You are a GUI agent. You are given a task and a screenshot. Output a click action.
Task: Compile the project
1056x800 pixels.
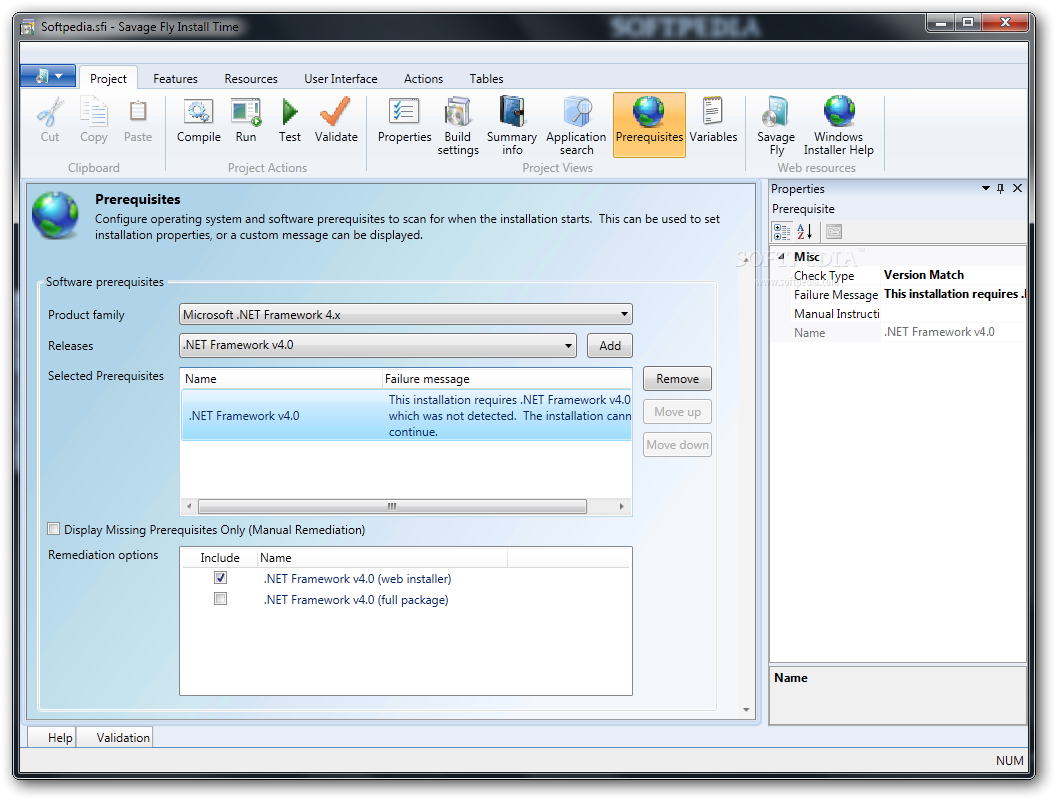pyautogui.click(x=199, y=120)
